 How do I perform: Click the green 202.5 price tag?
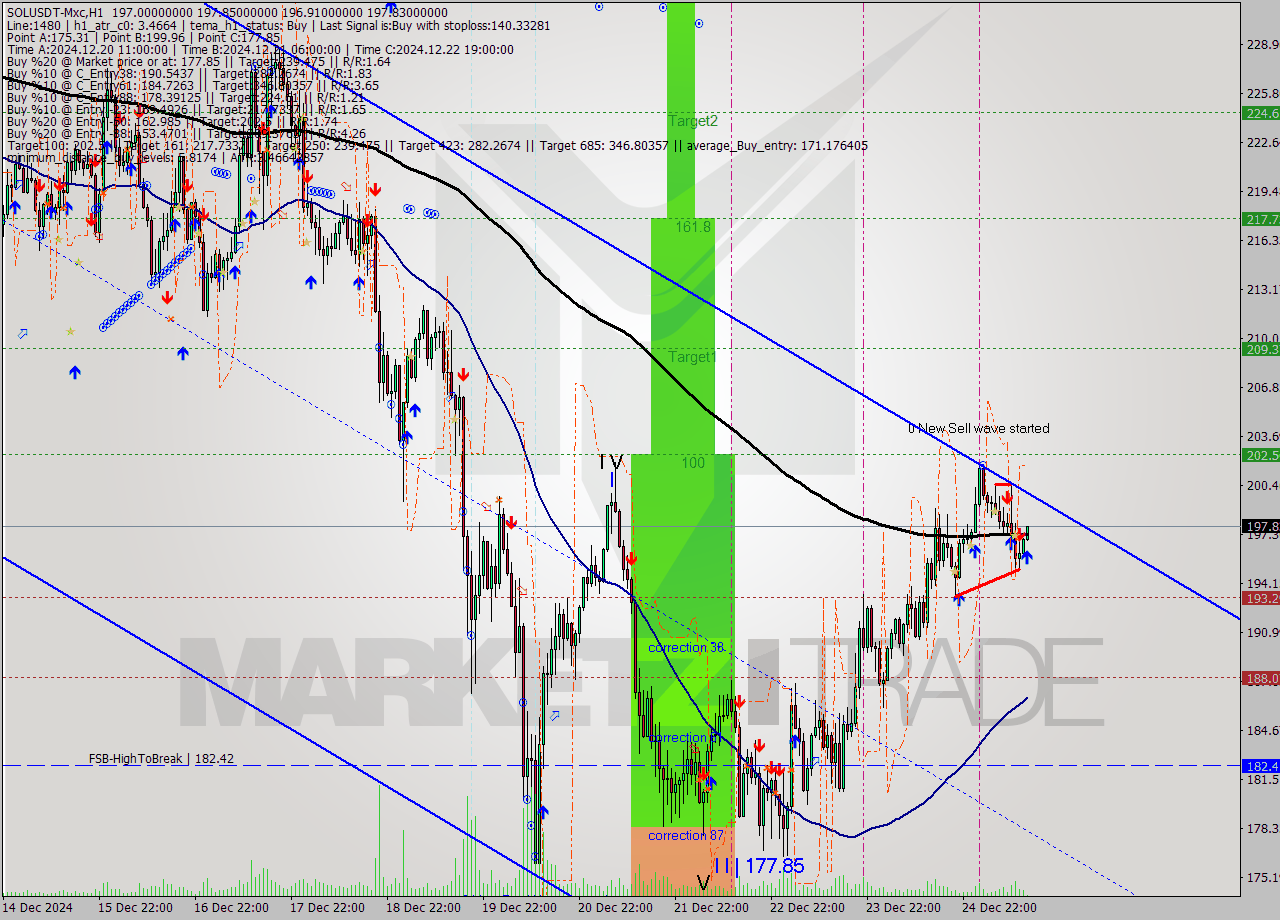[1260, 455]
